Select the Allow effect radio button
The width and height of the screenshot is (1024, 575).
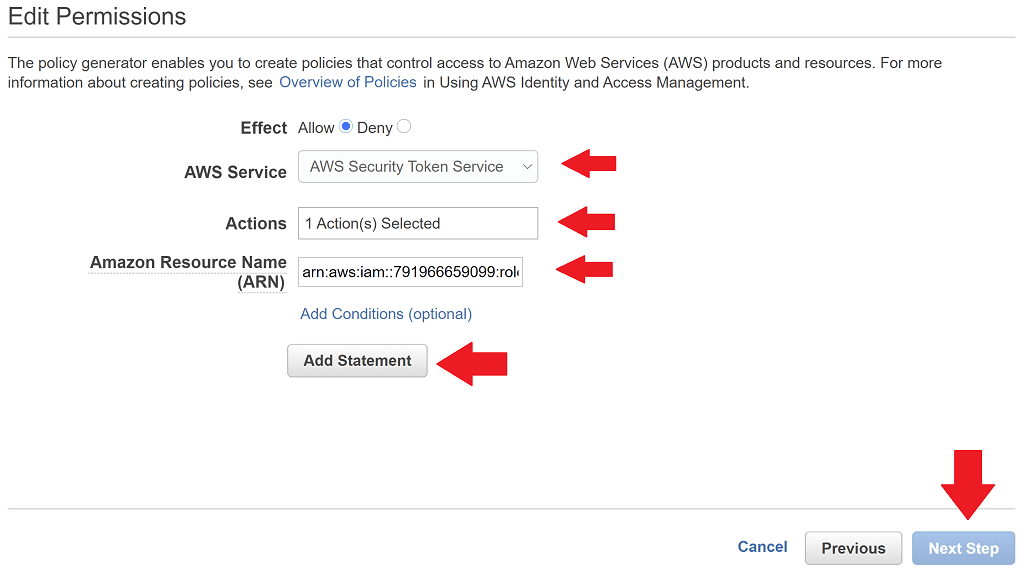click(x=346, y=127)
